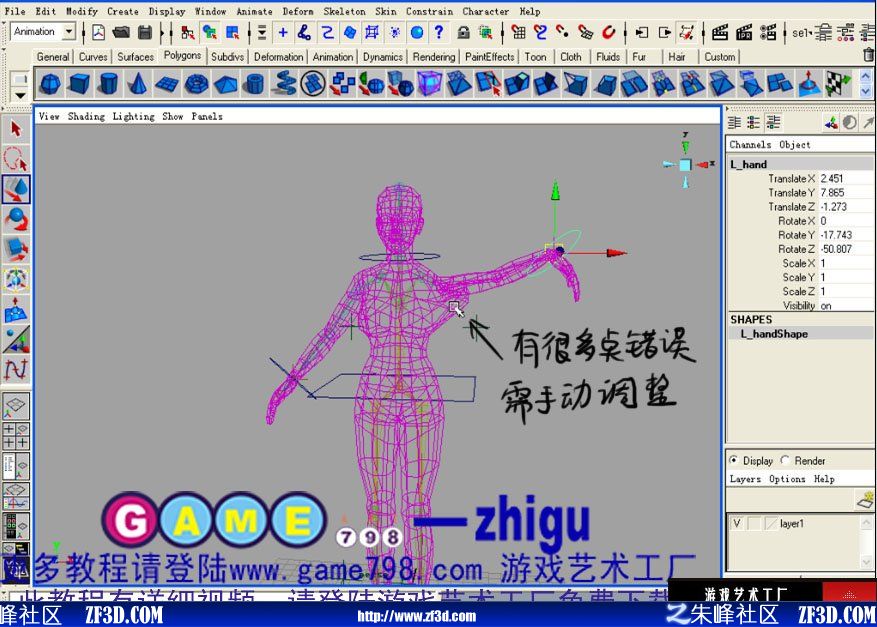Toggle layer1 visibility V box
Viewport: 877px width, 627px height.
coord(737,524)
